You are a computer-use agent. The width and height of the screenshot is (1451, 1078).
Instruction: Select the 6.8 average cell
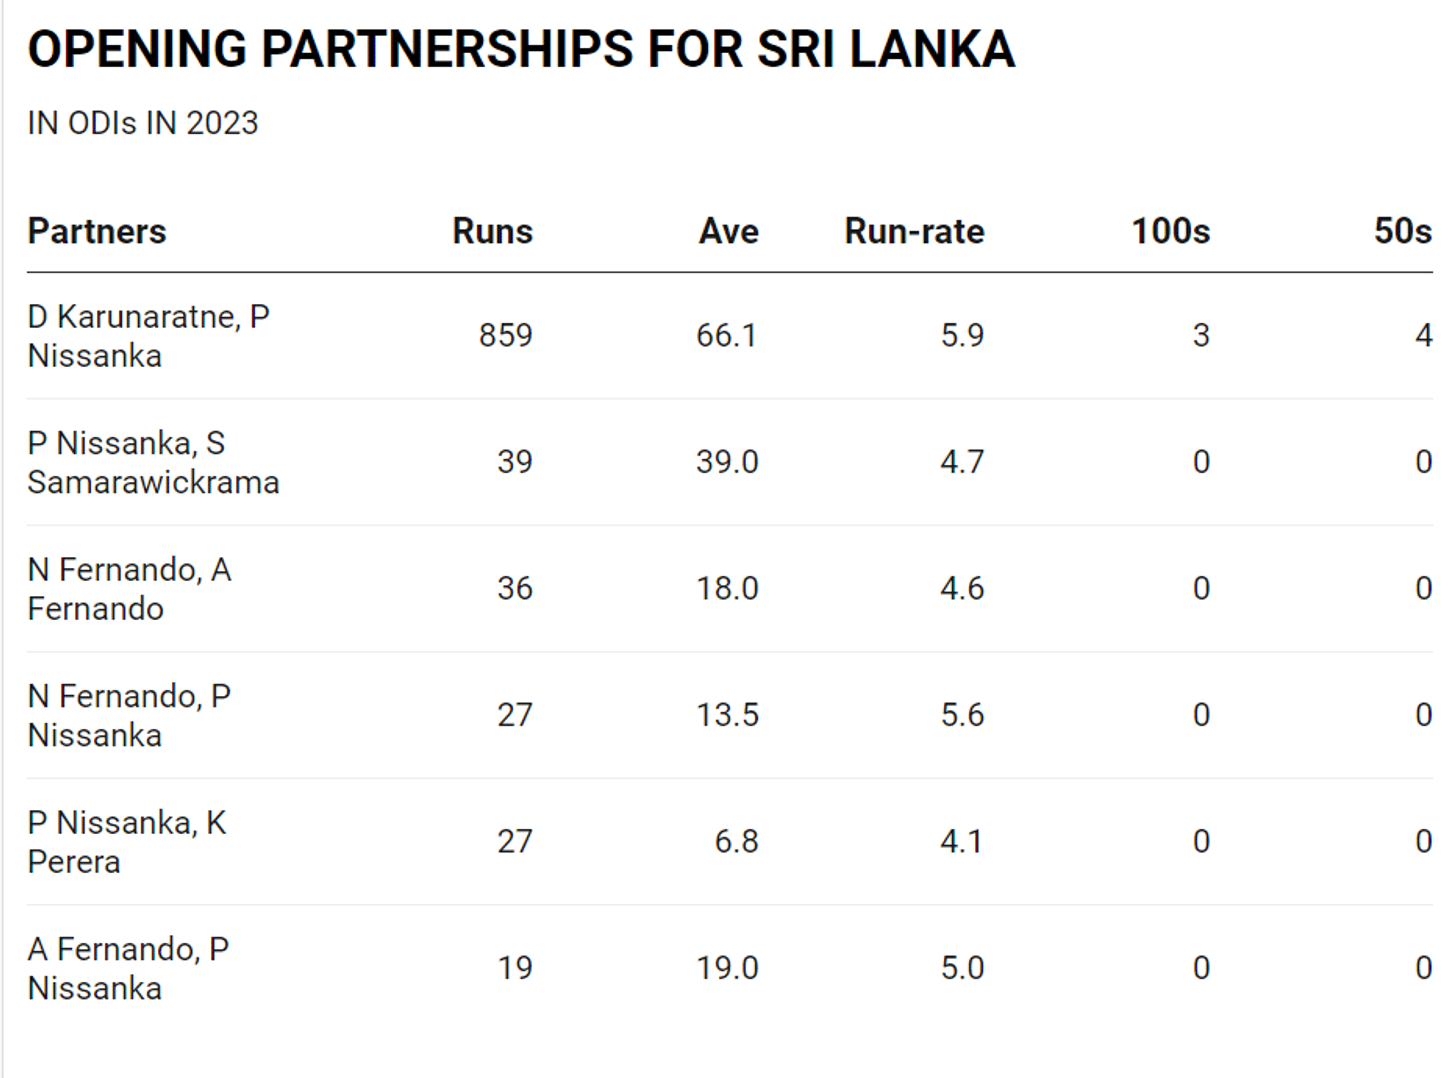coord(736,842)
